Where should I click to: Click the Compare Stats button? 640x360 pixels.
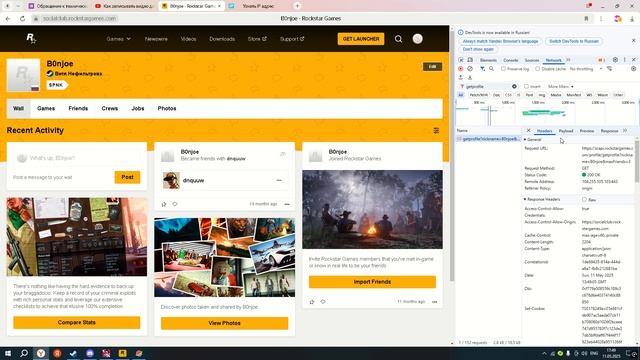click(77, 322)
